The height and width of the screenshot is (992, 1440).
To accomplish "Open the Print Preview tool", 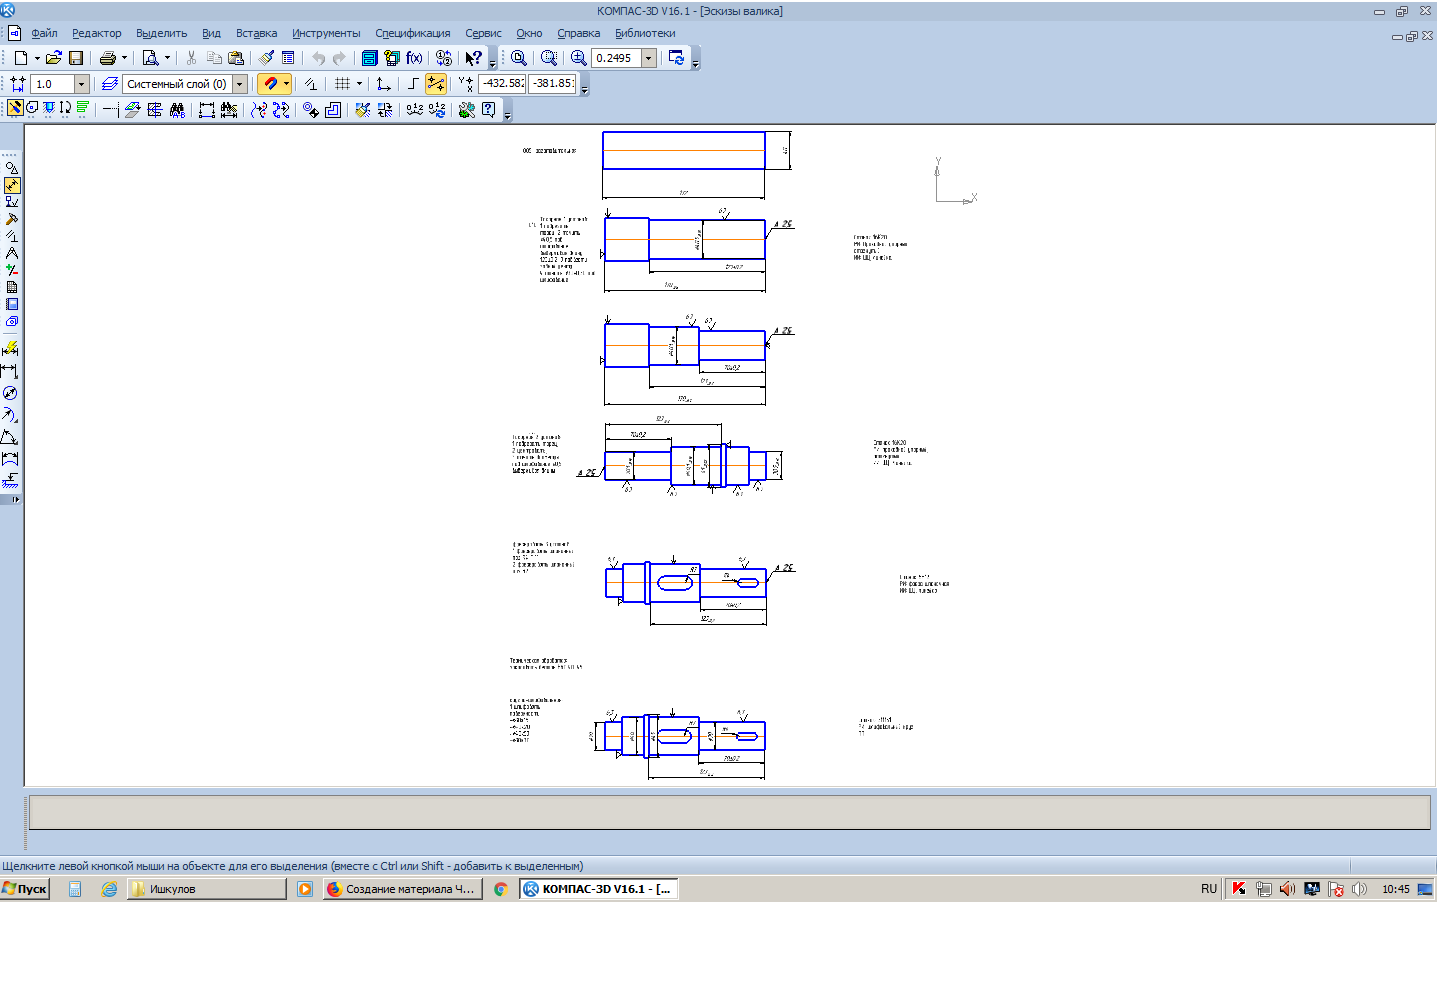I will [x=150, y=58].
